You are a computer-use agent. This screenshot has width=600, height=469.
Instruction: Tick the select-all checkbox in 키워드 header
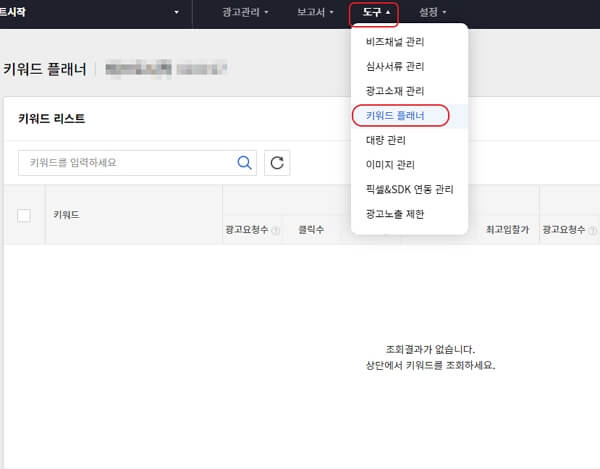click(24, 215)
